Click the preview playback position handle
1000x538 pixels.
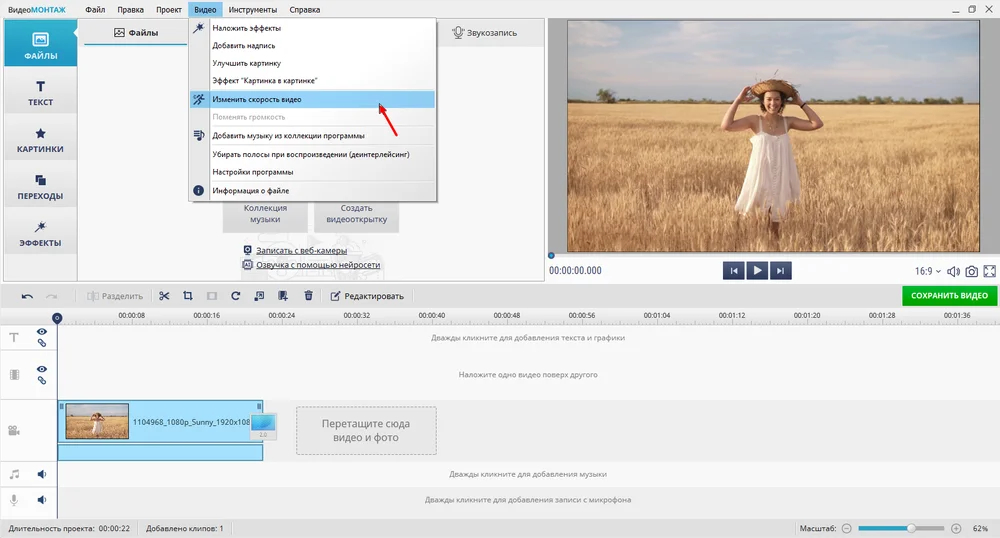tap(551, 256)
